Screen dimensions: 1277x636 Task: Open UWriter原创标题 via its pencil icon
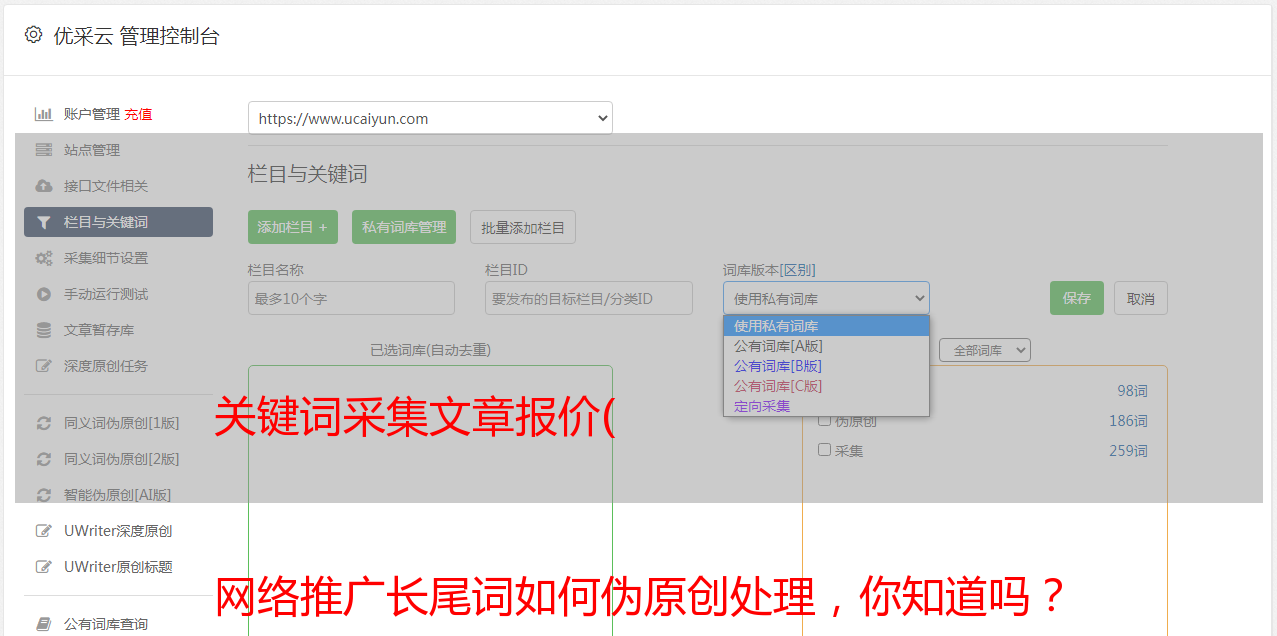pyautogui.click(x=44, y=567)
